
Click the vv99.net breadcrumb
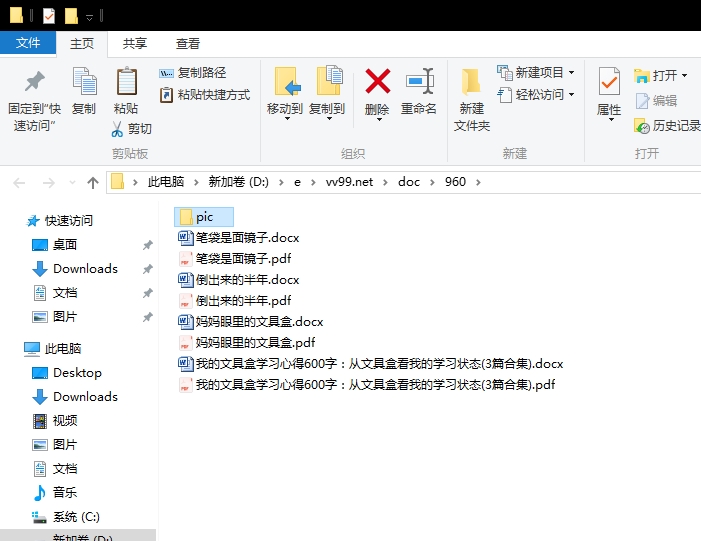[349, 182]
